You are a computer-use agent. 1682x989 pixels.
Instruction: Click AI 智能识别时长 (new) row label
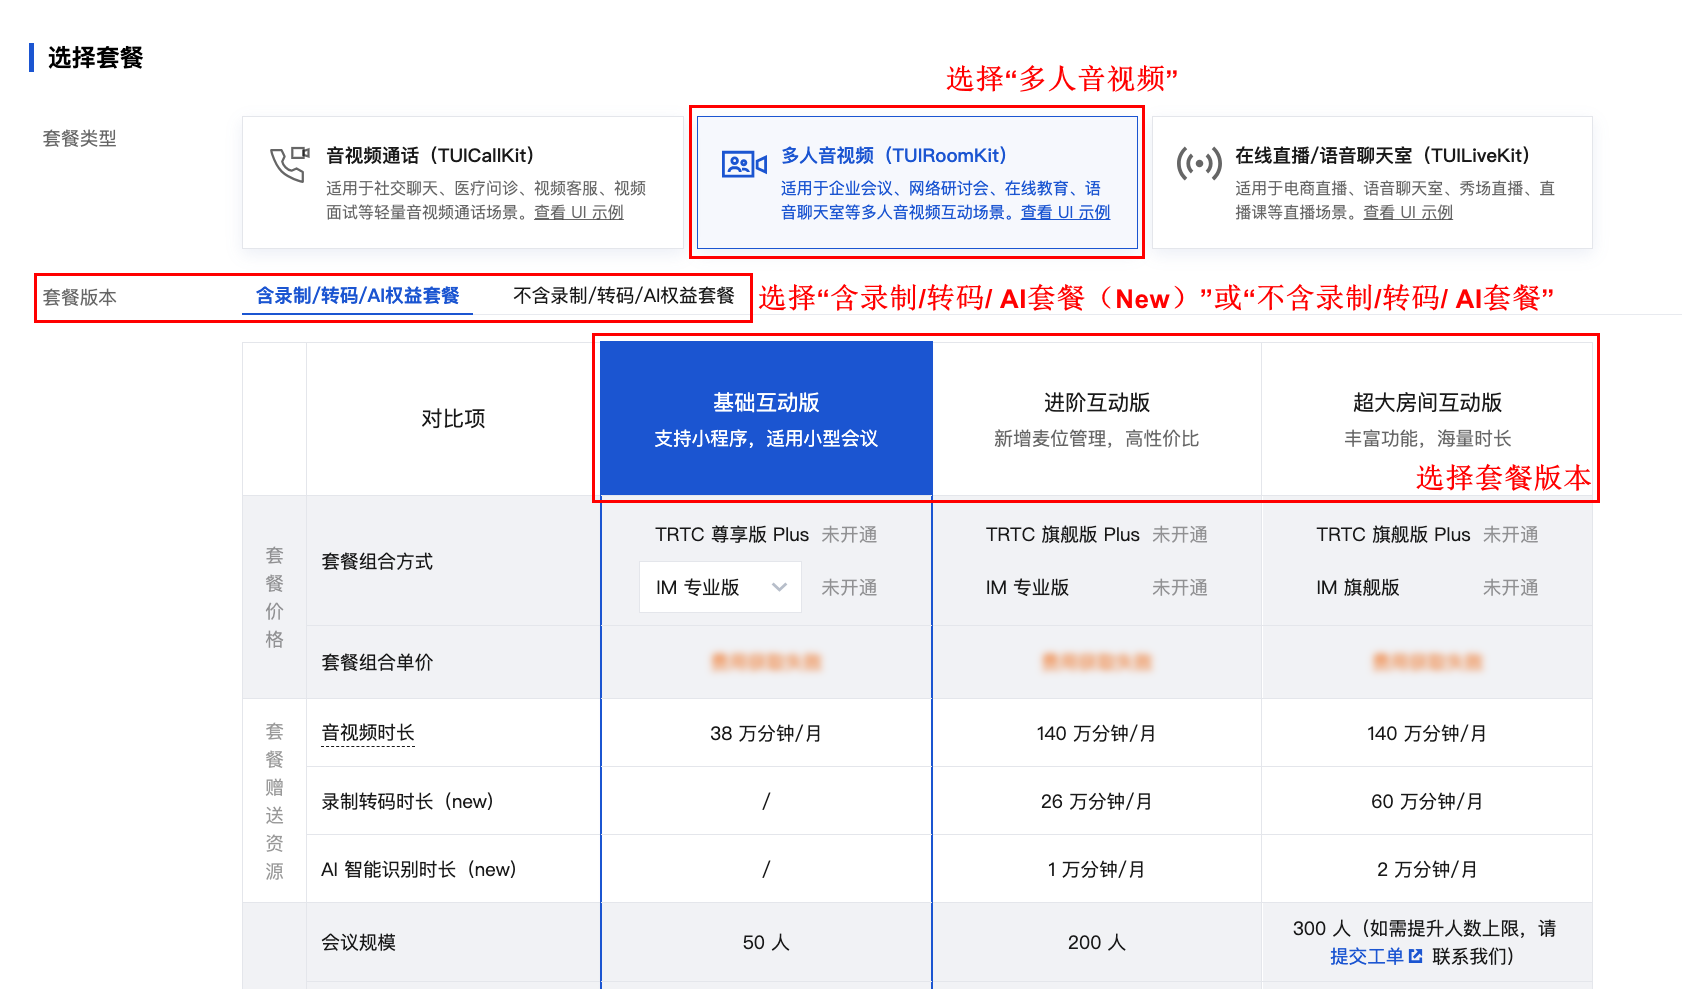click(x=418, y=869)
